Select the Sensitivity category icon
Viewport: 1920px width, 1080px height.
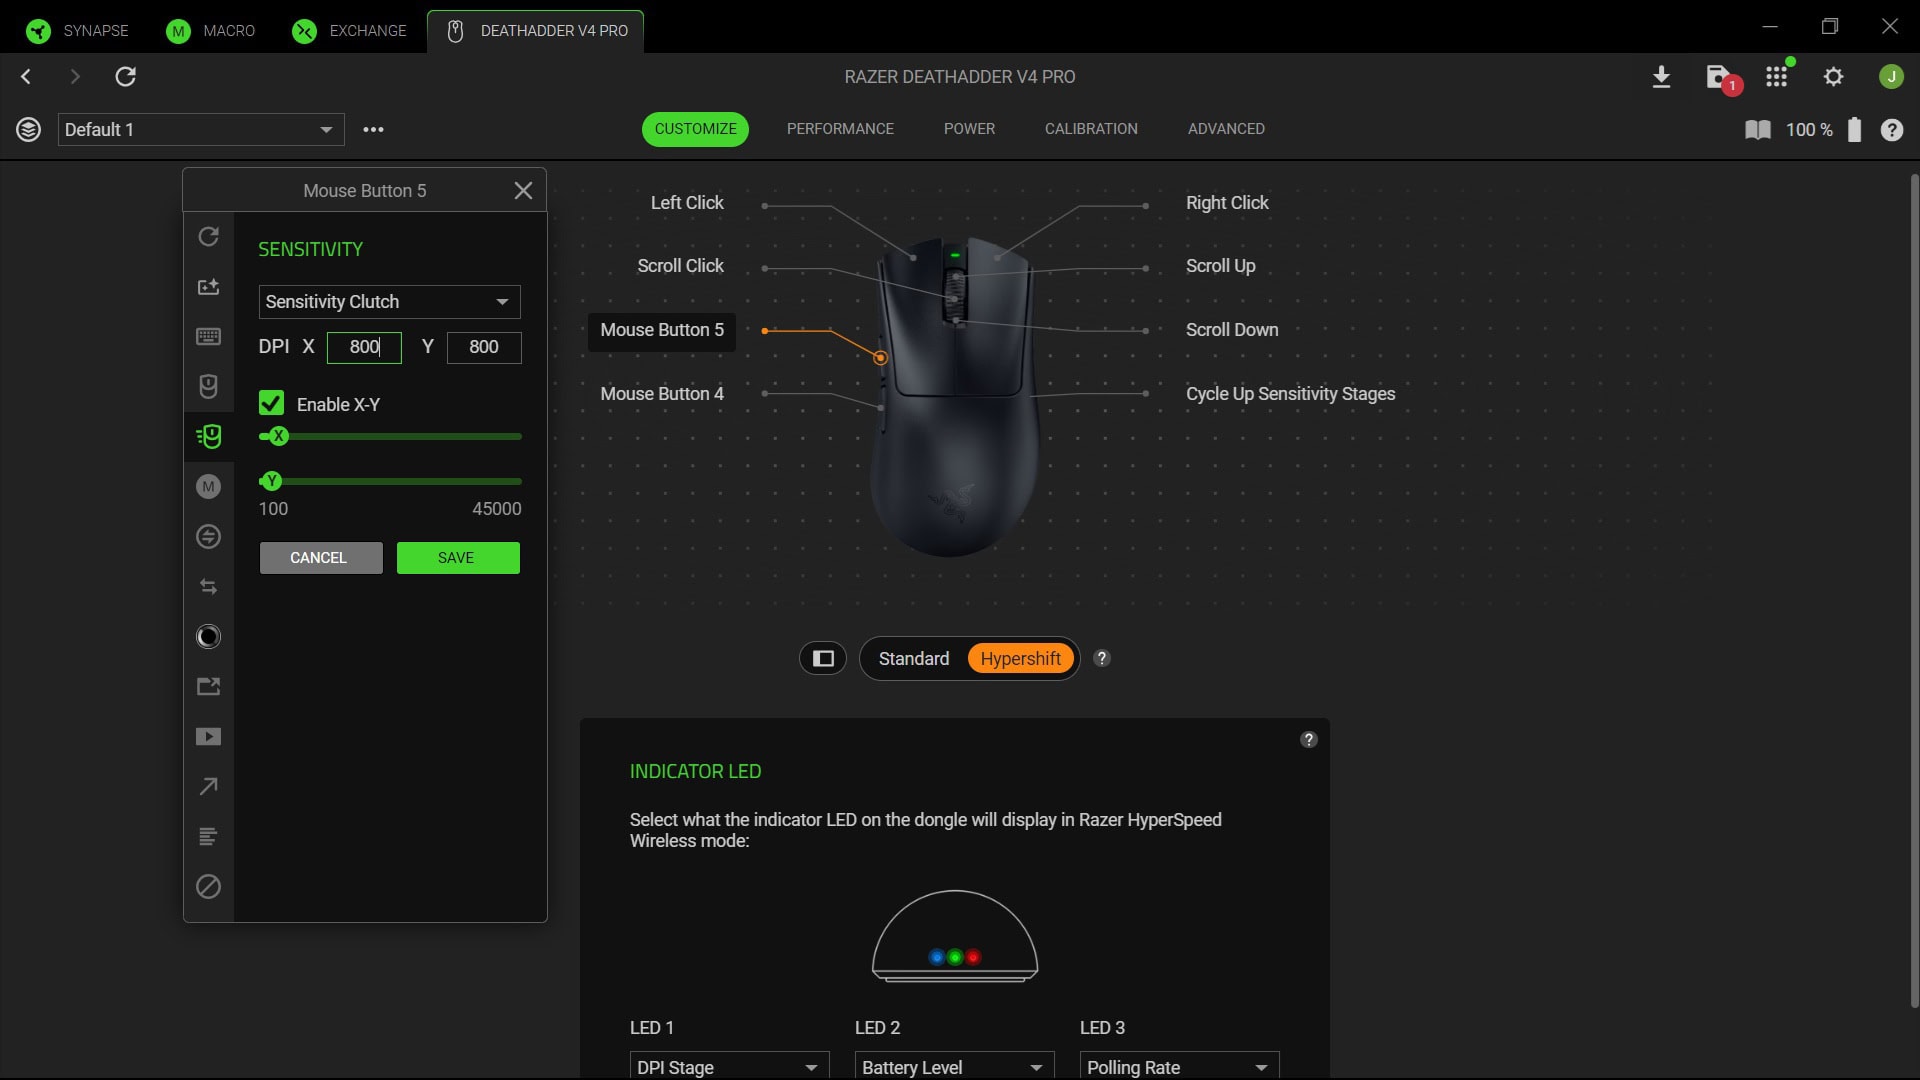(208, 437)
